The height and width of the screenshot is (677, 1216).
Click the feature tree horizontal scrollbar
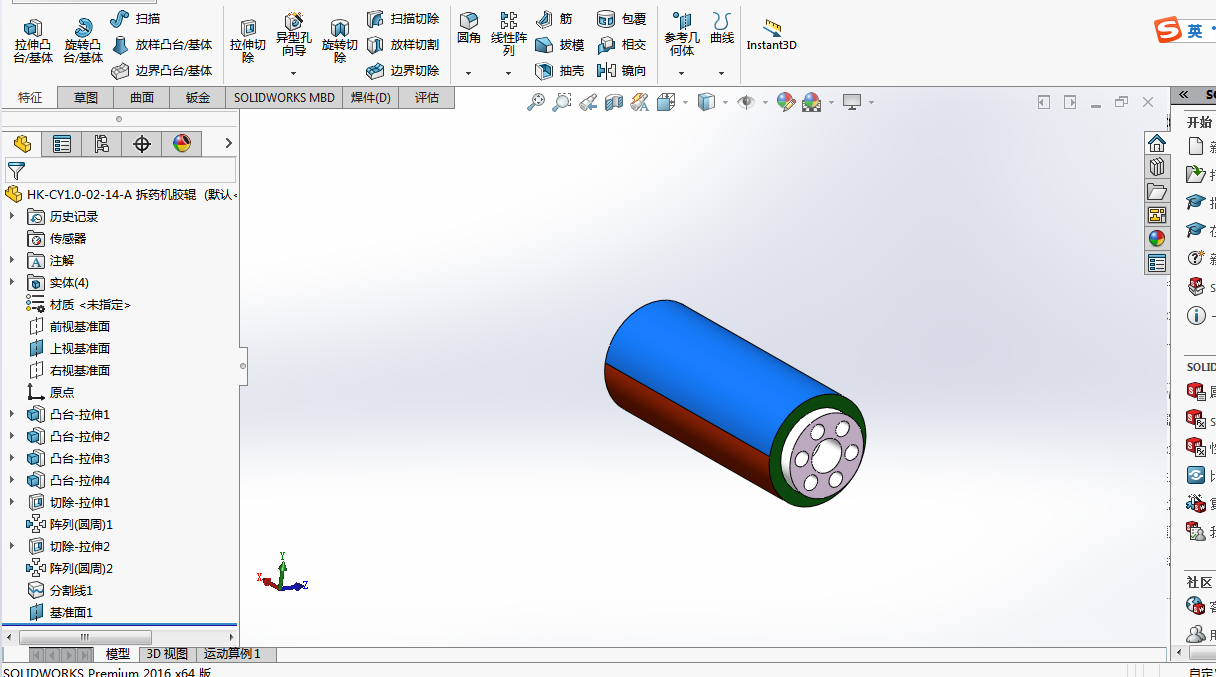(x=85, y=637)
